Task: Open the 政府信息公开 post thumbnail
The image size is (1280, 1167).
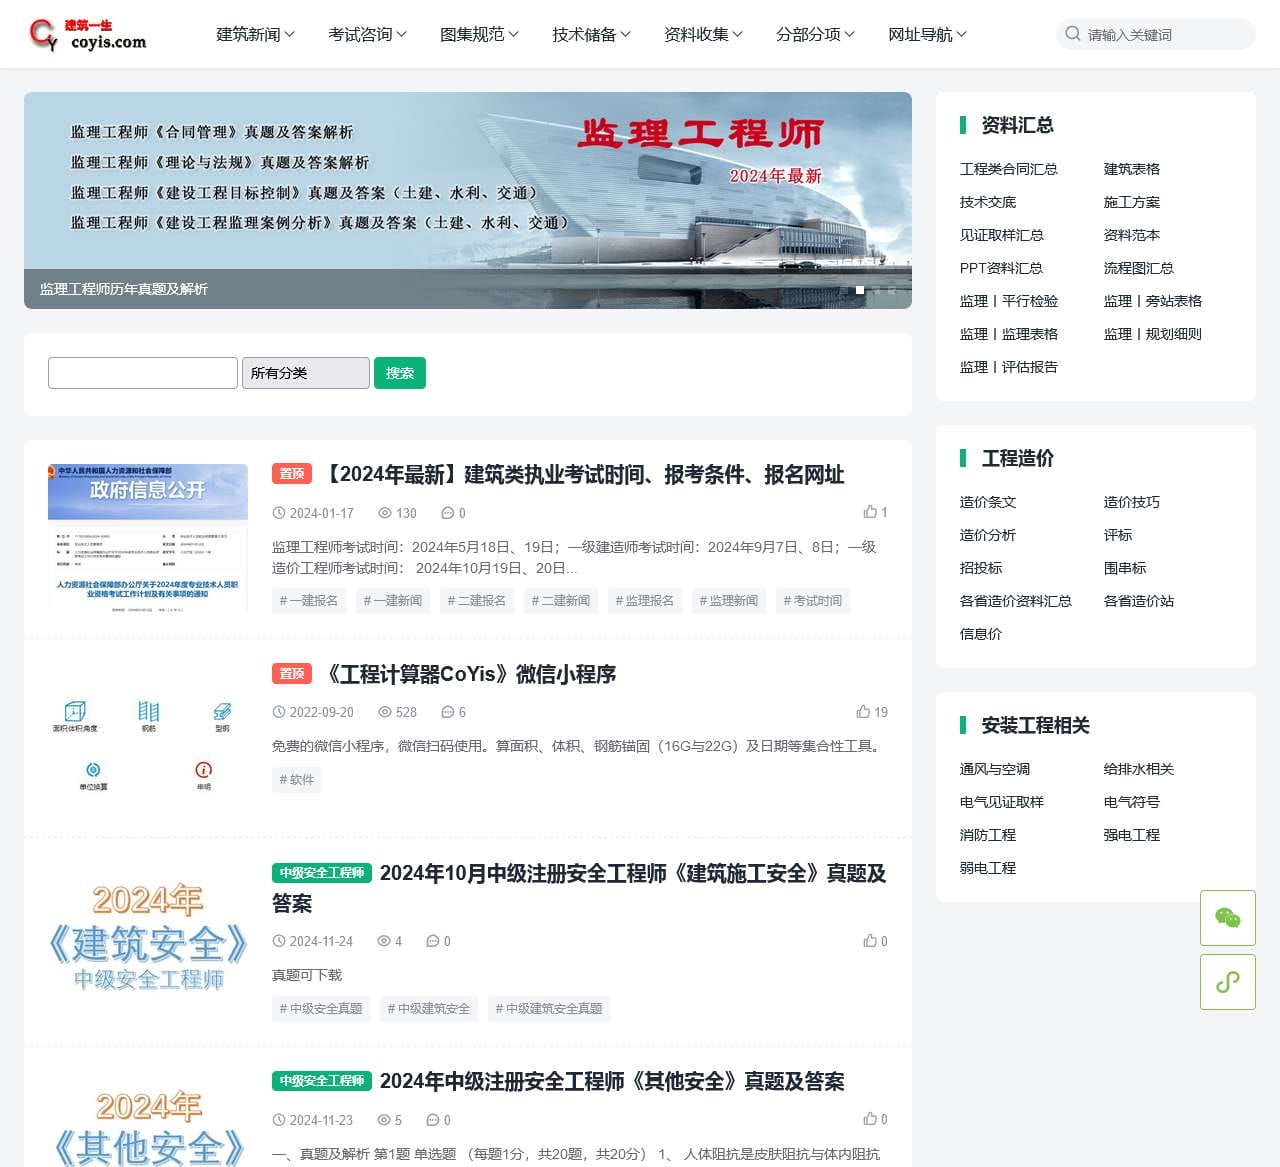Action: 148,539
